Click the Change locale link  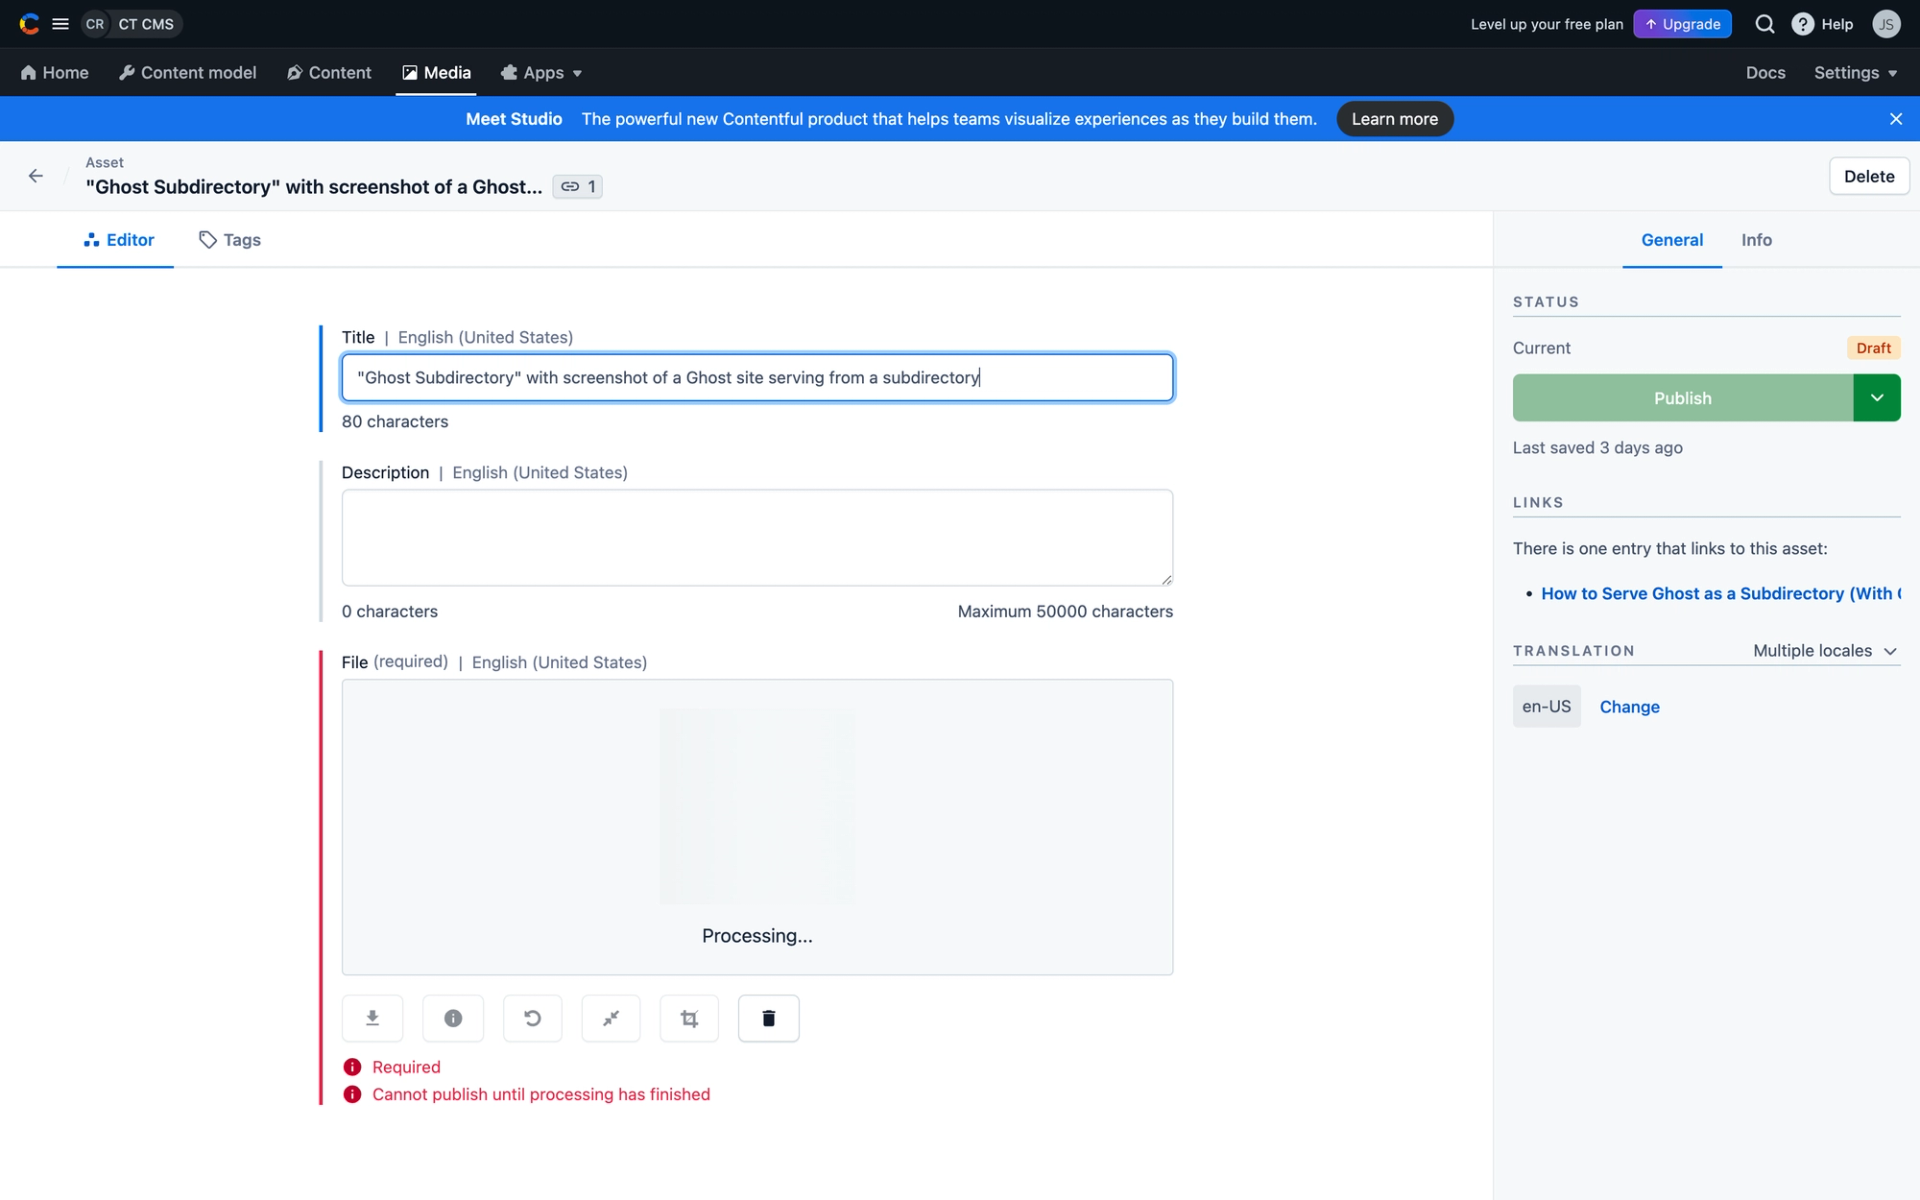1629,707
